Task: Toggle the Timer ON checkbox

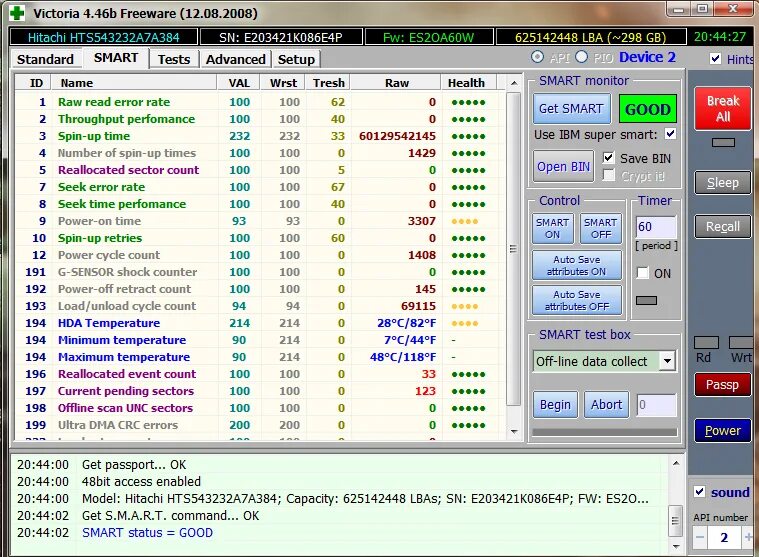Action: click(642, 273)
